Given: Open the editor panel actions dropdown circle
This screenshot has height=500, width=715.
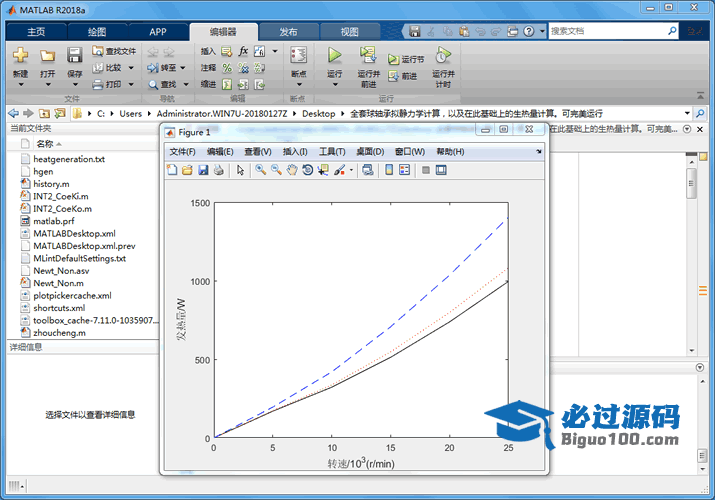Looking at the screenshot, I should click(687, 129).
